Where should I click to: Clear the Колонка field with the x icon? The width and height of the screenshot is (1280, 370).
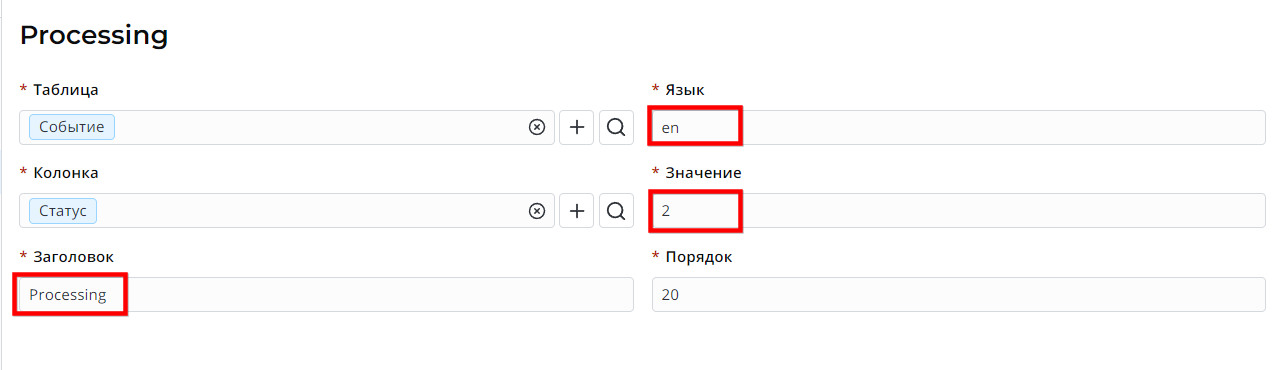[x=537, y=211]
